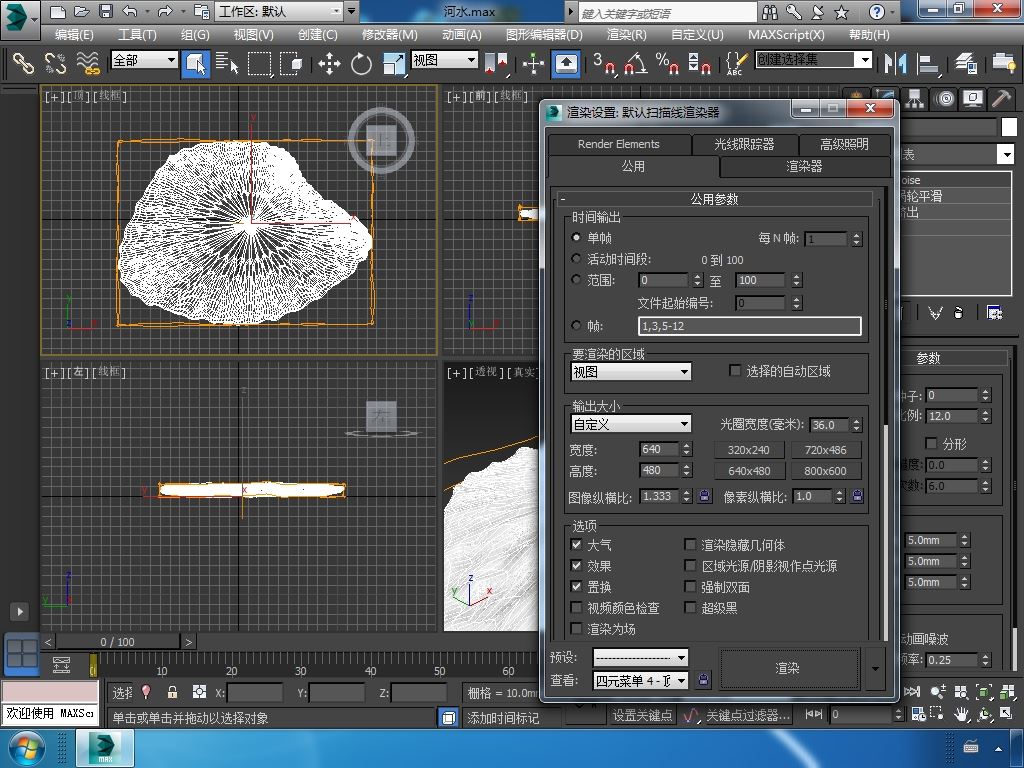The width and height of the screenshot is (1024, 768).
Task: Choose the 800x600 output size preset
Action: 825,471
